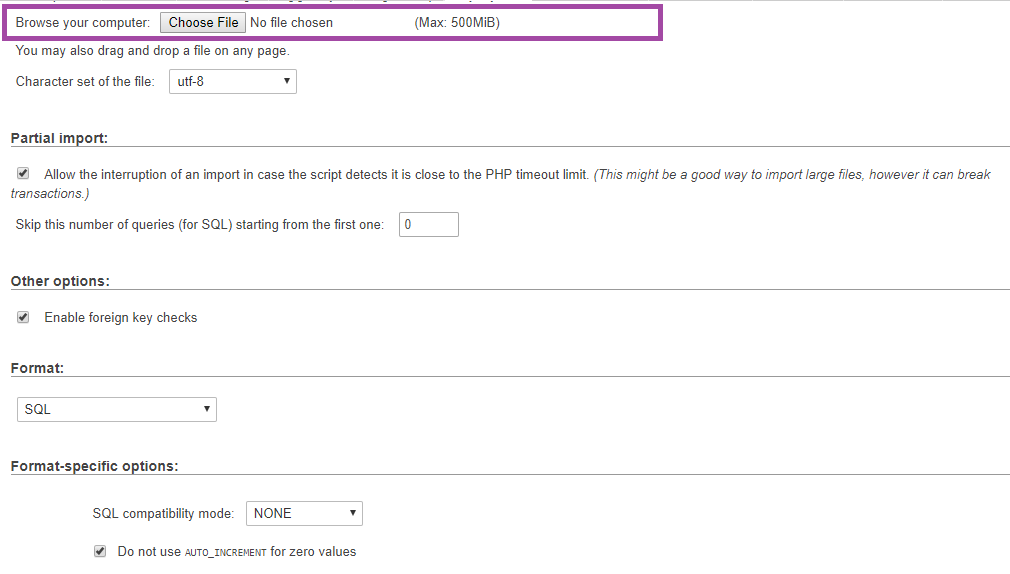Open the Format SQL dropdown
This screenshot has width=1010, height=574.
(x=117, y=409)
